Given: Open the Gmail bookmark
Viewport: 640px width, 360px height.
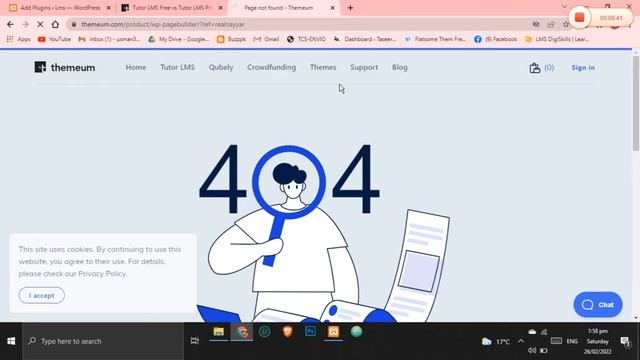Looking at the screenshot, I should click(266, 39).
